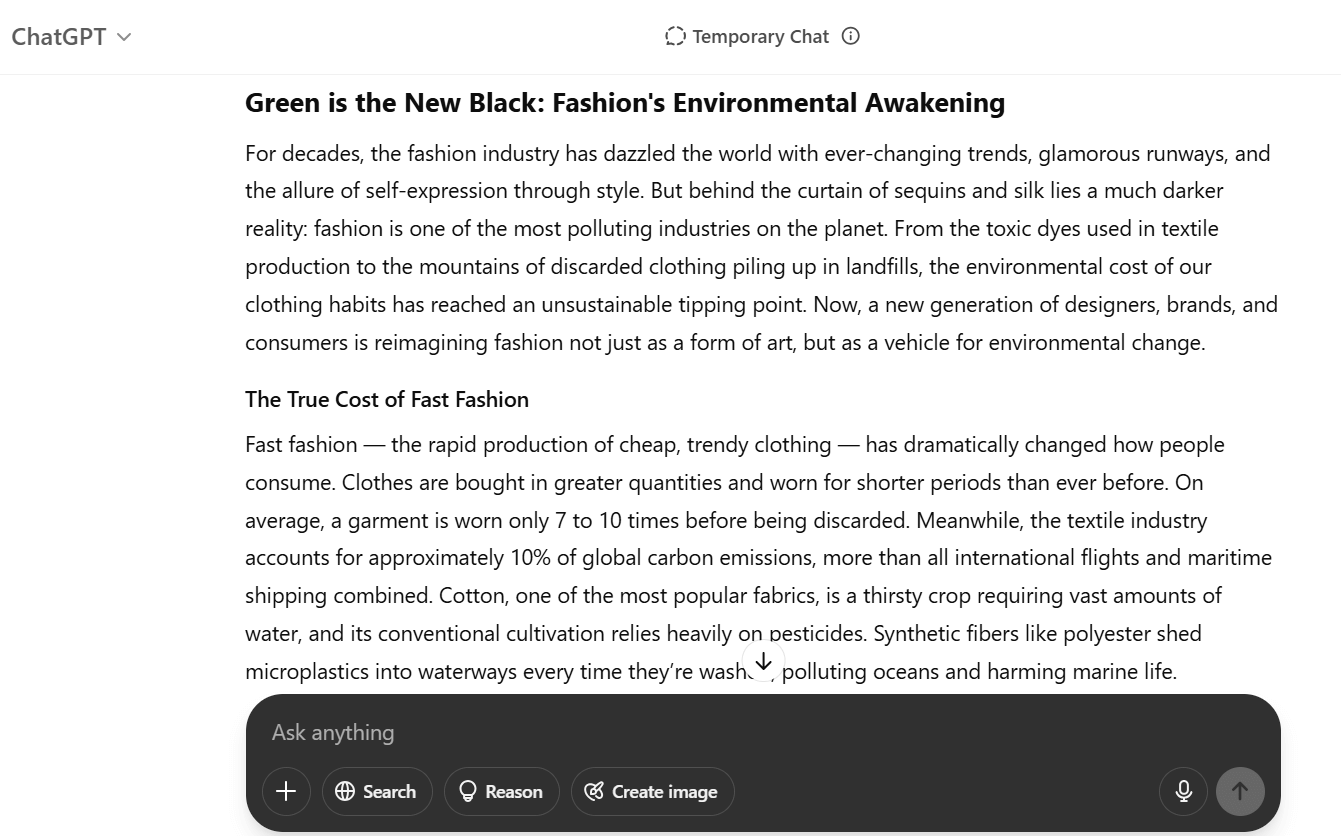Screen dimensions: 1341x836
Task: Open the Temporary Chat info icon
Action: click(851, 36)
